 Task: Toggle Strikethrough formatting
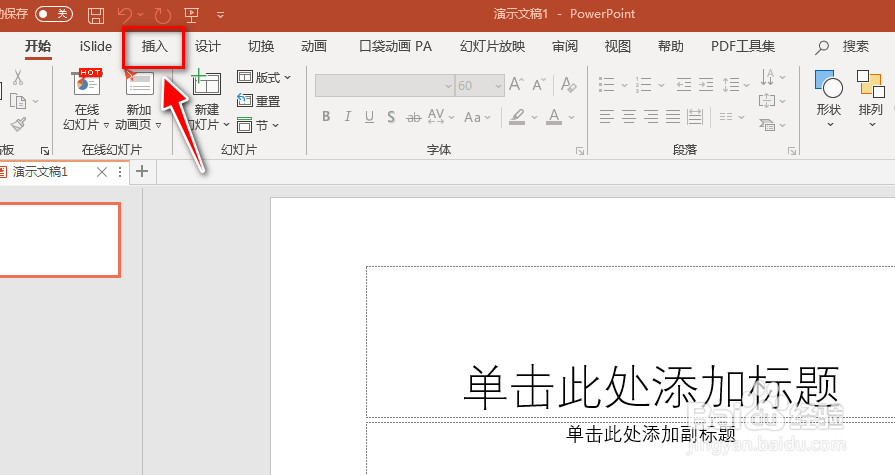pos(413,117)
